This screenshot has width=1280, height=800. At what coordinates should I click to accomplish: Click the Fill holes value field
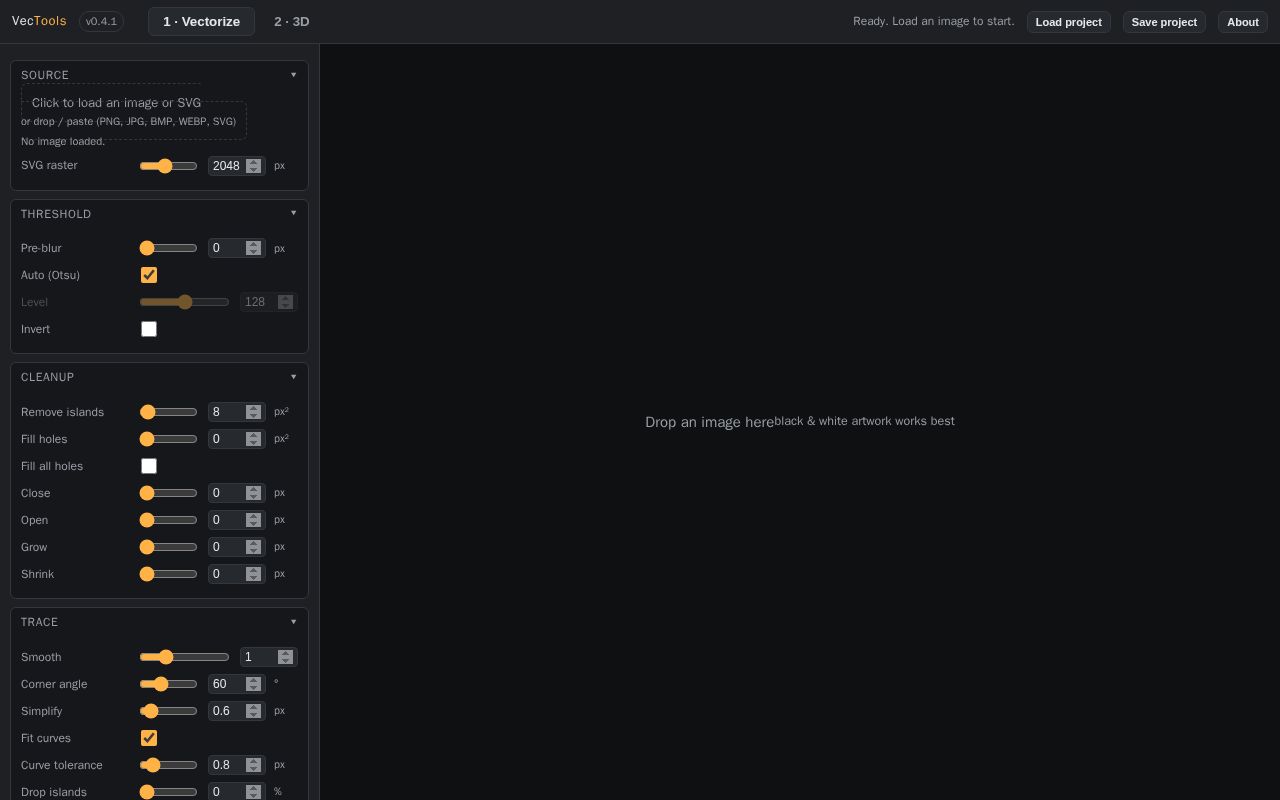click(x=236, y=439)
